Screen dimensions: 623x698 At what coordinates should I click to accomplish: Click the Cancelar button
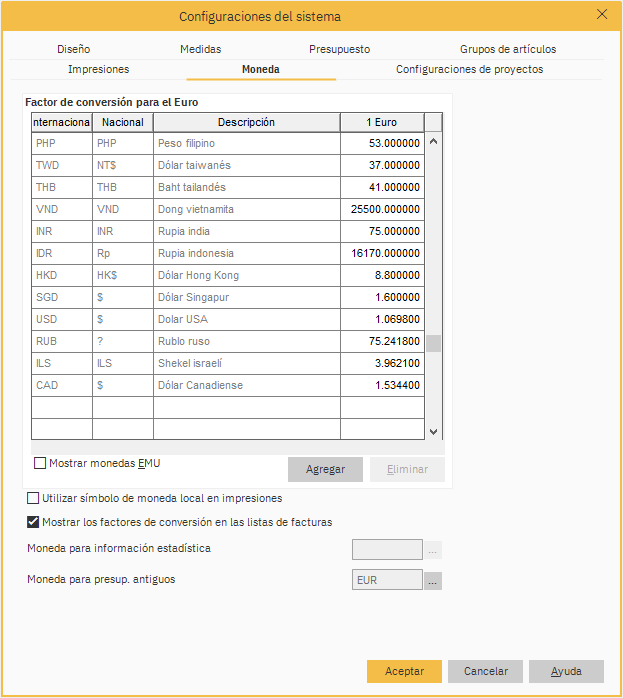pyautogui.click(x=485, y=671)
